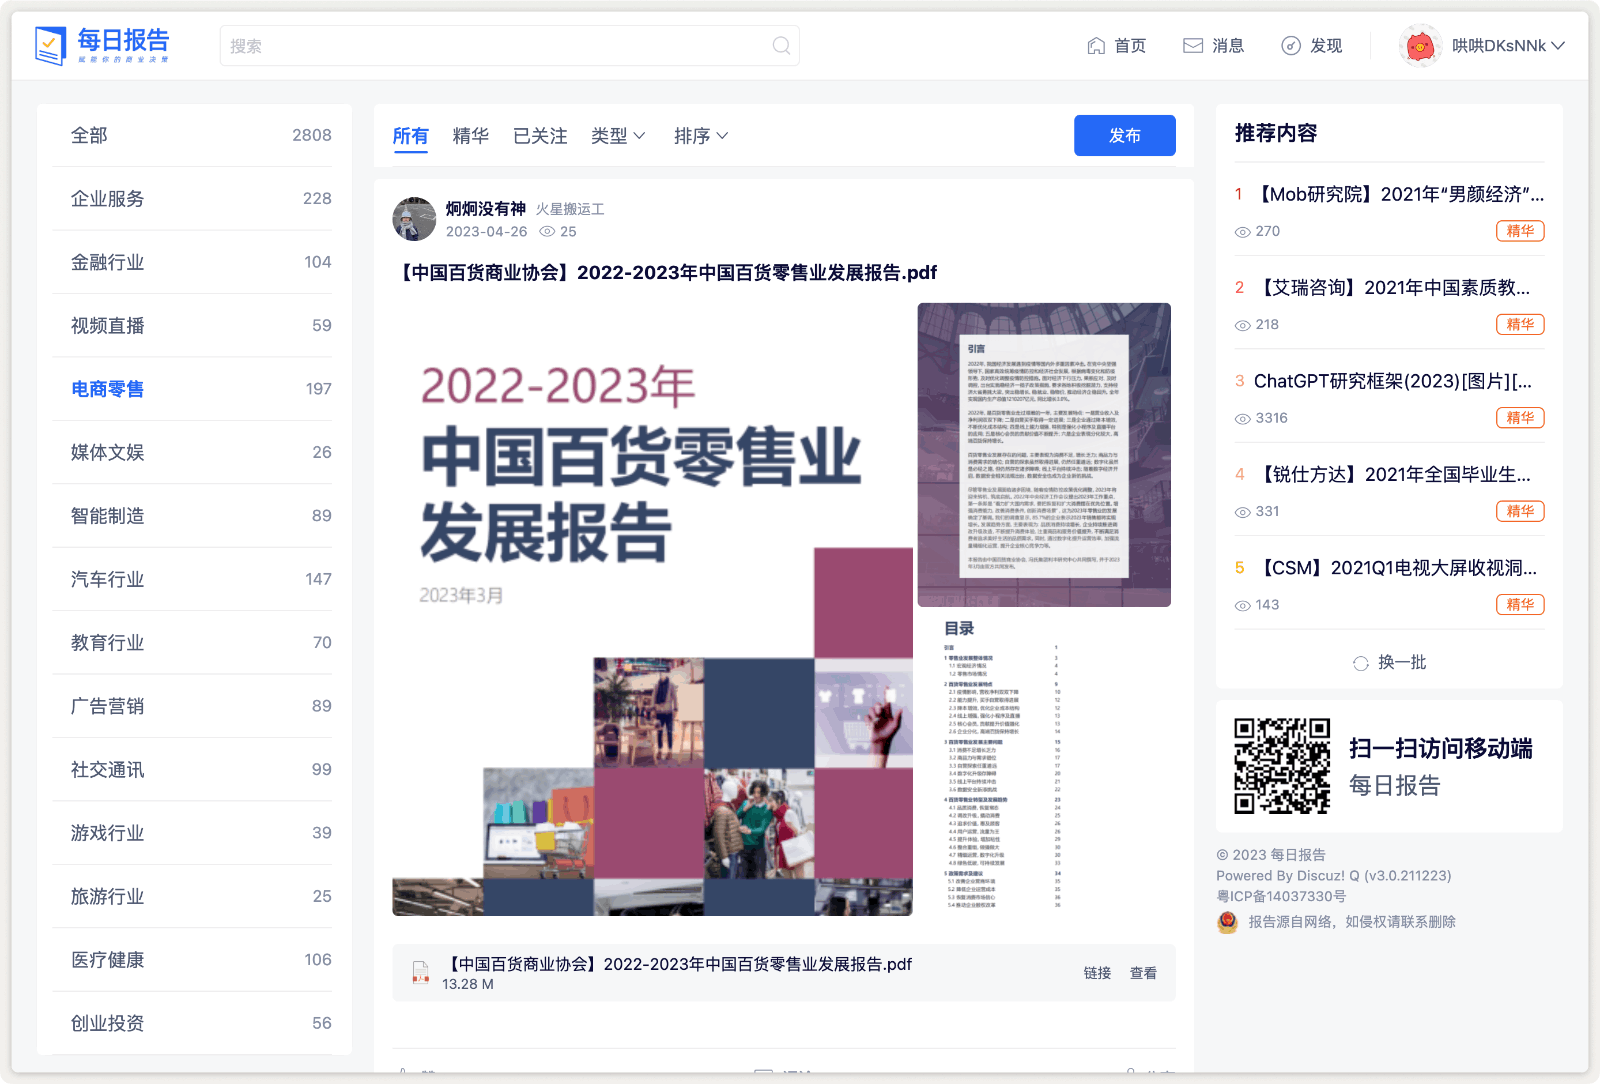Screen dimensions: 1600x1084
Task: Click the blue 发布 button
Action: tap(1125, 135)
